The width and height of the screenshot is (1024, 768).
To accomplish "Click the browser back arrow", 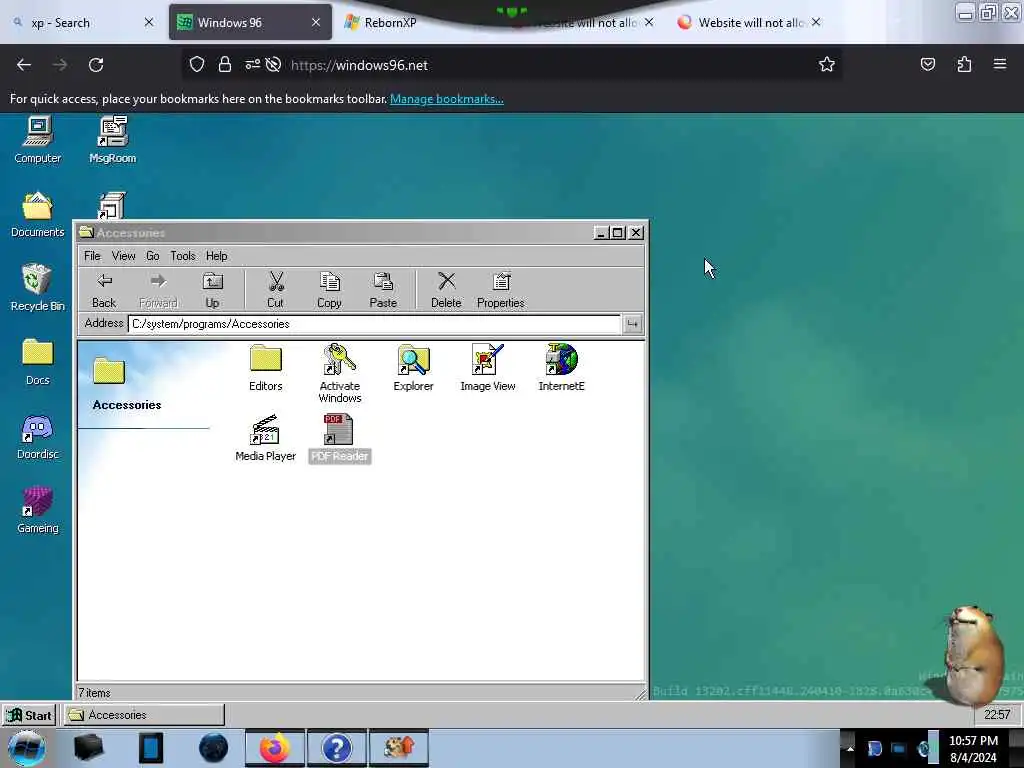I will pos(24,65).
